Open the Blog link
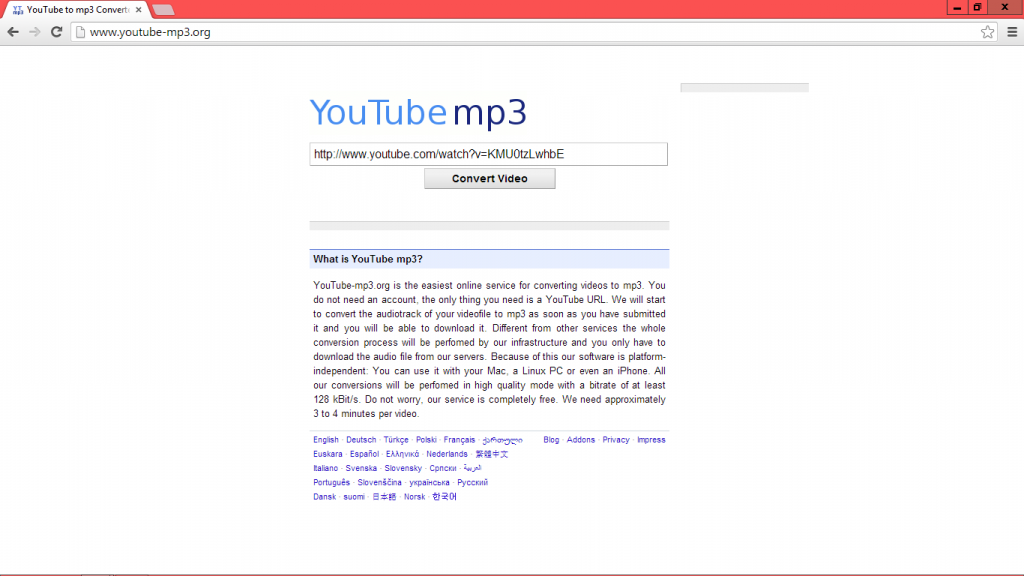Viewport: 1024px width, 576px height. (x=551, y=440)
